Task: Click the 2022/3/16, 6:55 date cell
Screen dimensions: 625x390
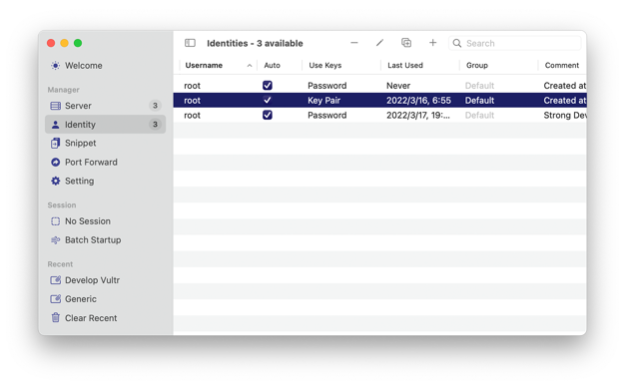Action: click(419, 100)
